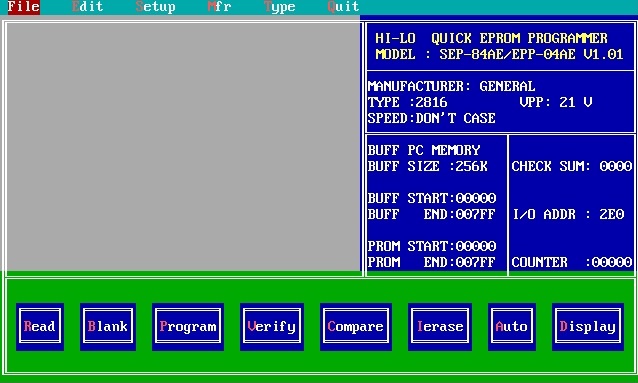Open the Edit menu
This screenshot has height=383, width=638.
tap(87, 7)
